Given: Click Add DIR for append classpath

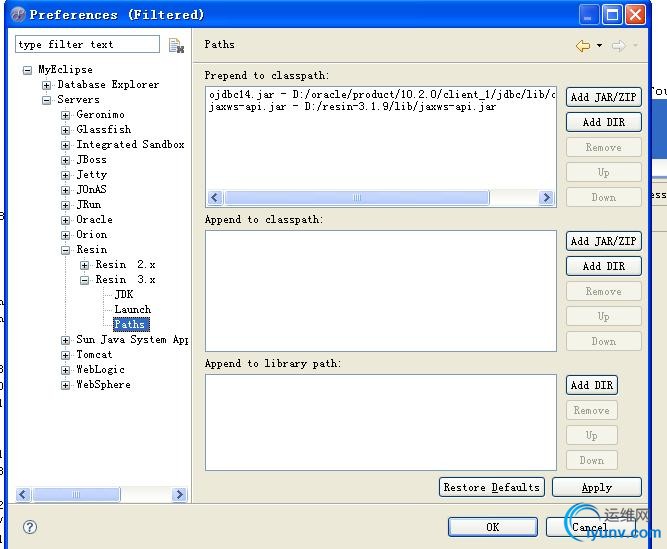Looking at the screenshot, I should click(604, 266).
